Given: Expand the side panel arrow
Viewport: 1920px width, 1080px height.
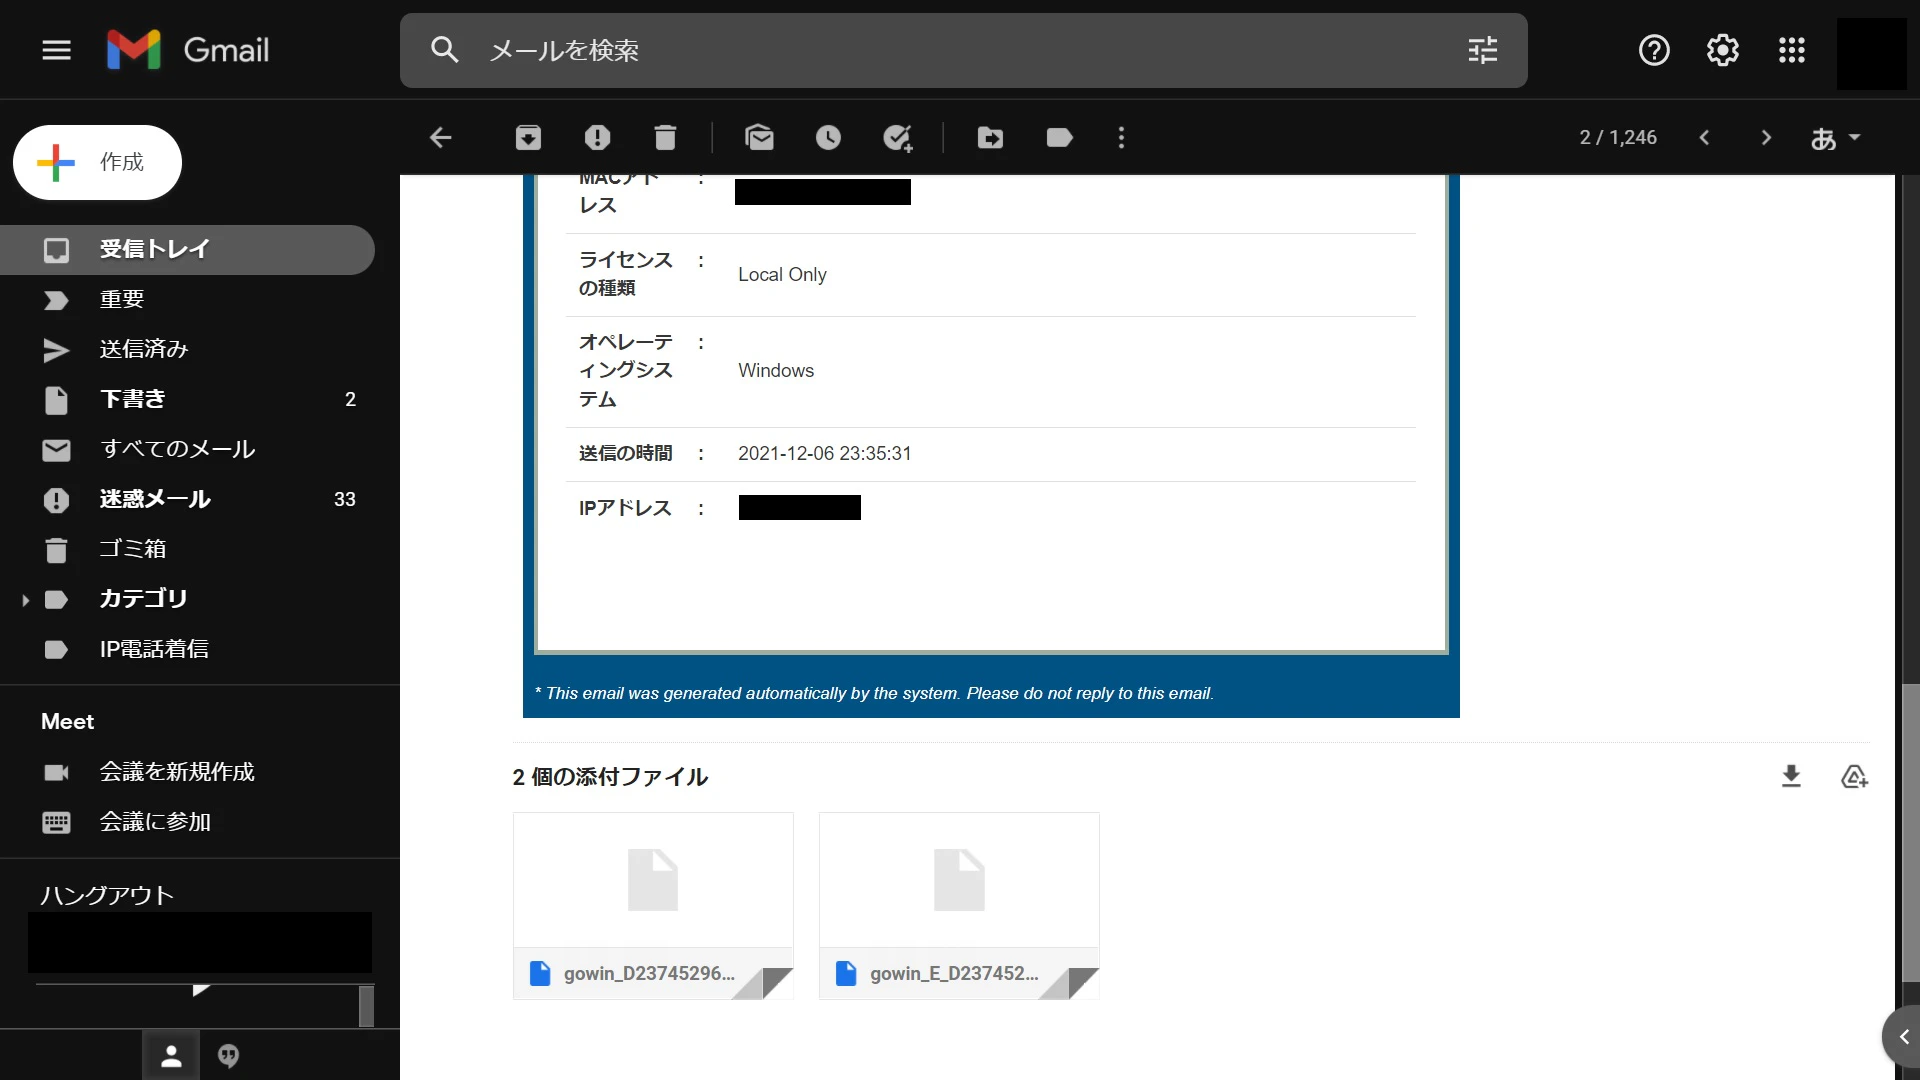Looking at the screenshot, I should [x=1903, y=1037].
